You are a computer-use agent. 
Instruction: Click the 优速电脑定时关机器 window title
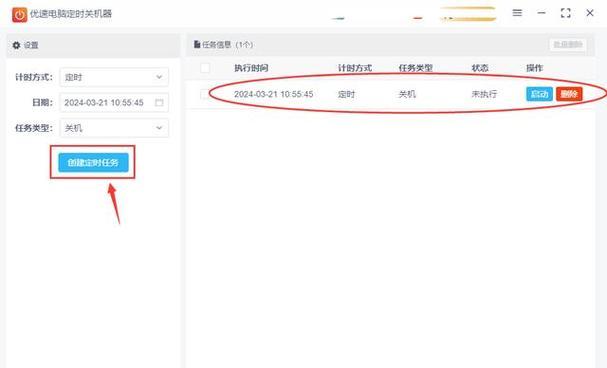point(71,14)
